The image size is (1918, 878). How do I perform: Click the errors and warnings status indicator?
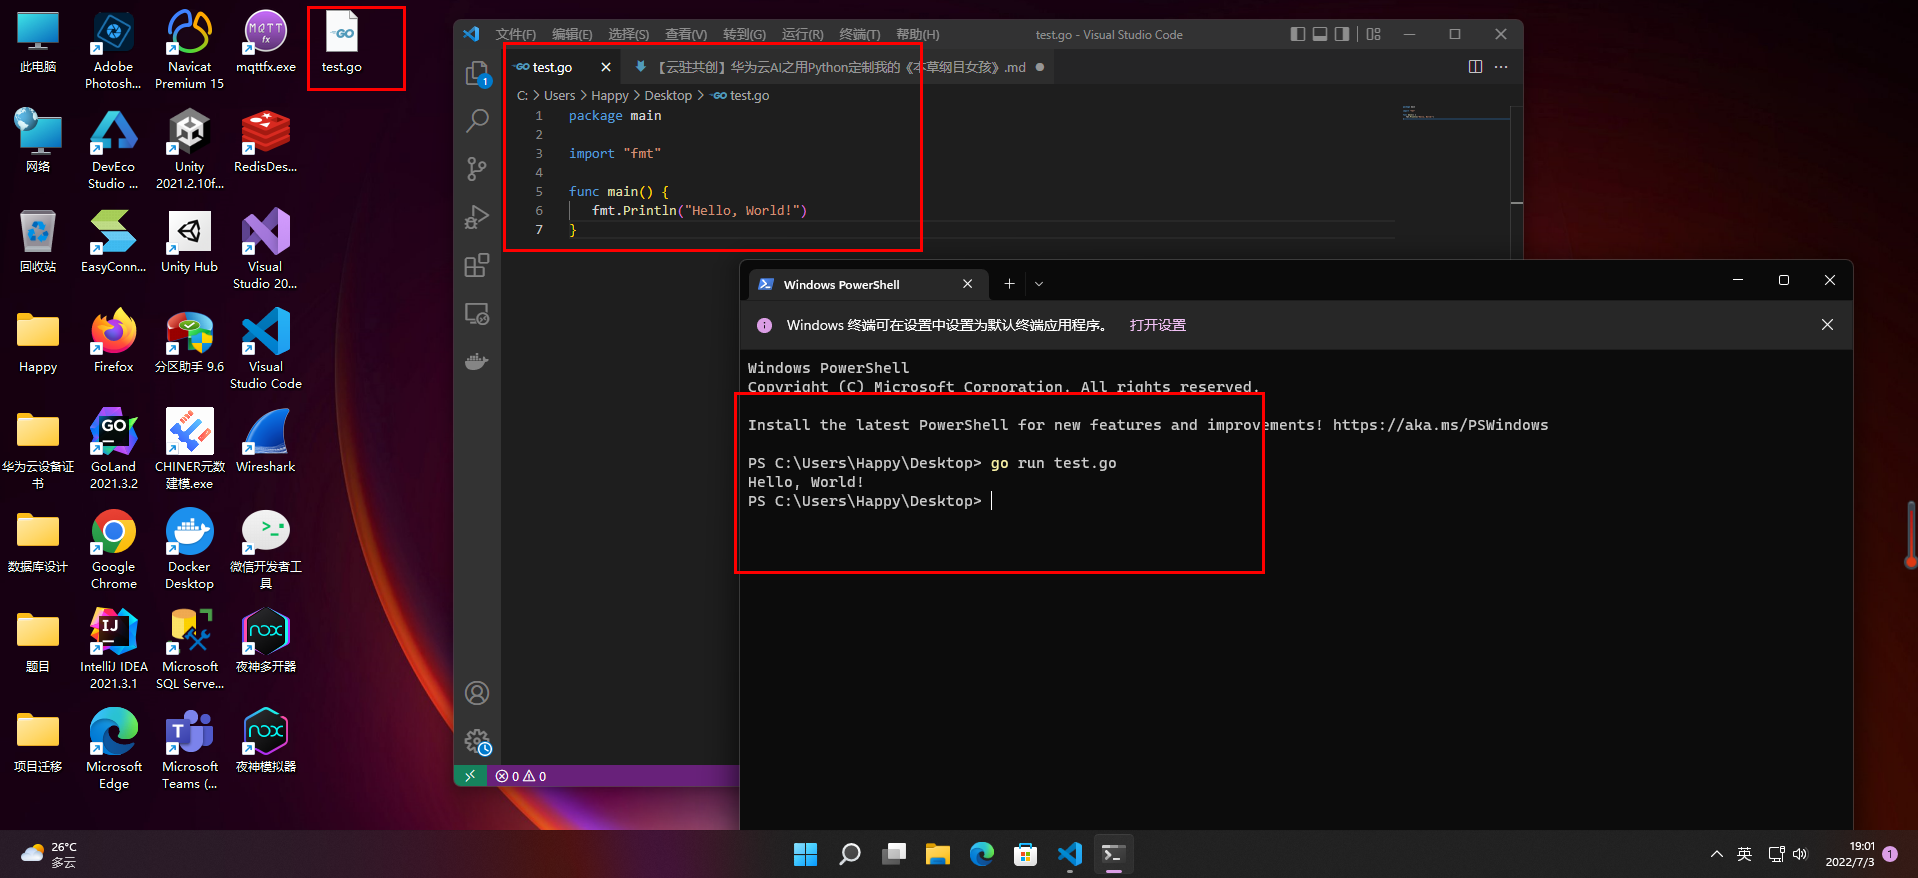(521, 776)
